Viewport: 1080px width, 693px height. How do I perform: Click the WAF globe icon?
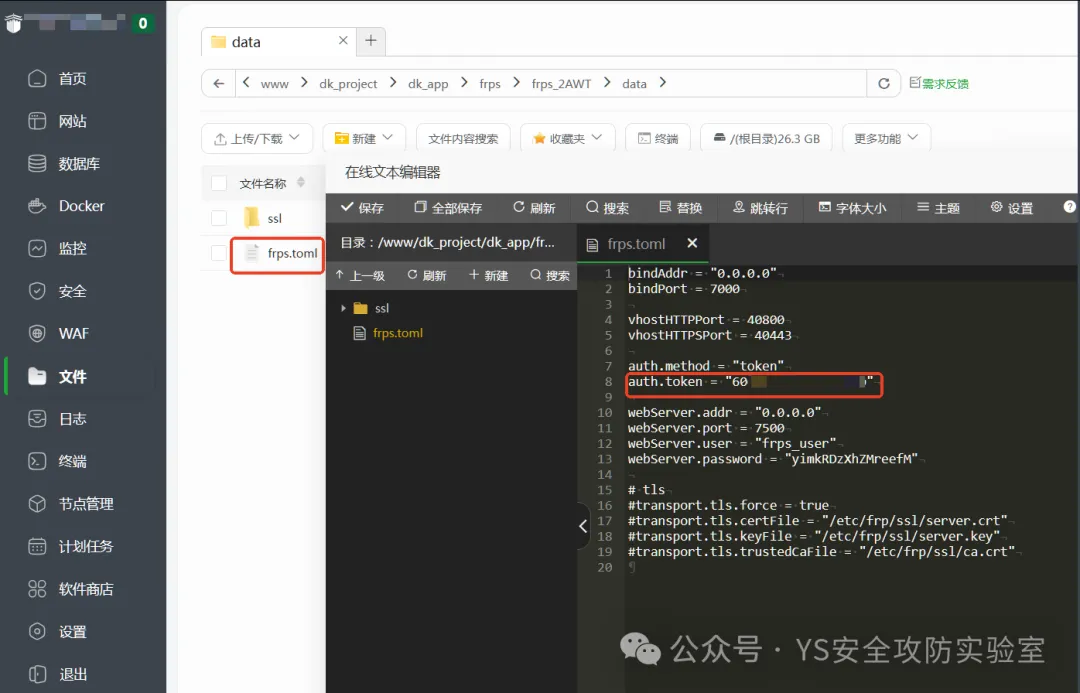pos(37,333)
